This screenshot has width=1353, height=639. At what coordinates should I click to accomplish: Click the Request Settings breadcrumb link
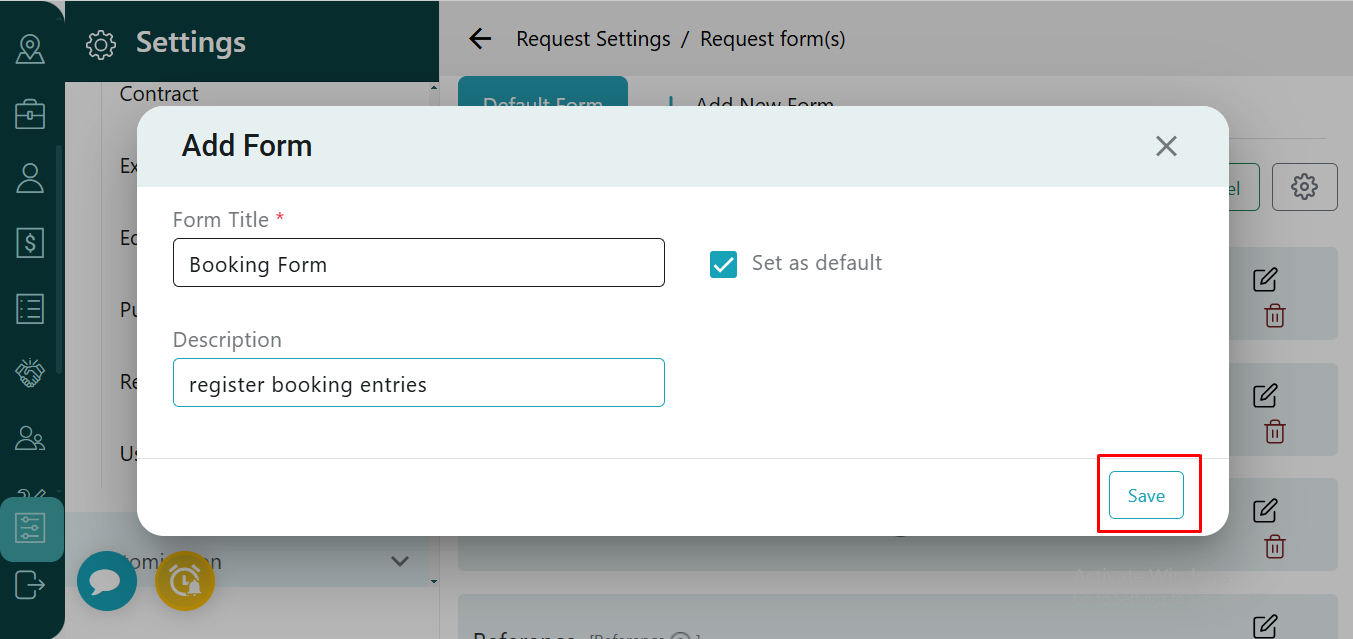(593, 39)
